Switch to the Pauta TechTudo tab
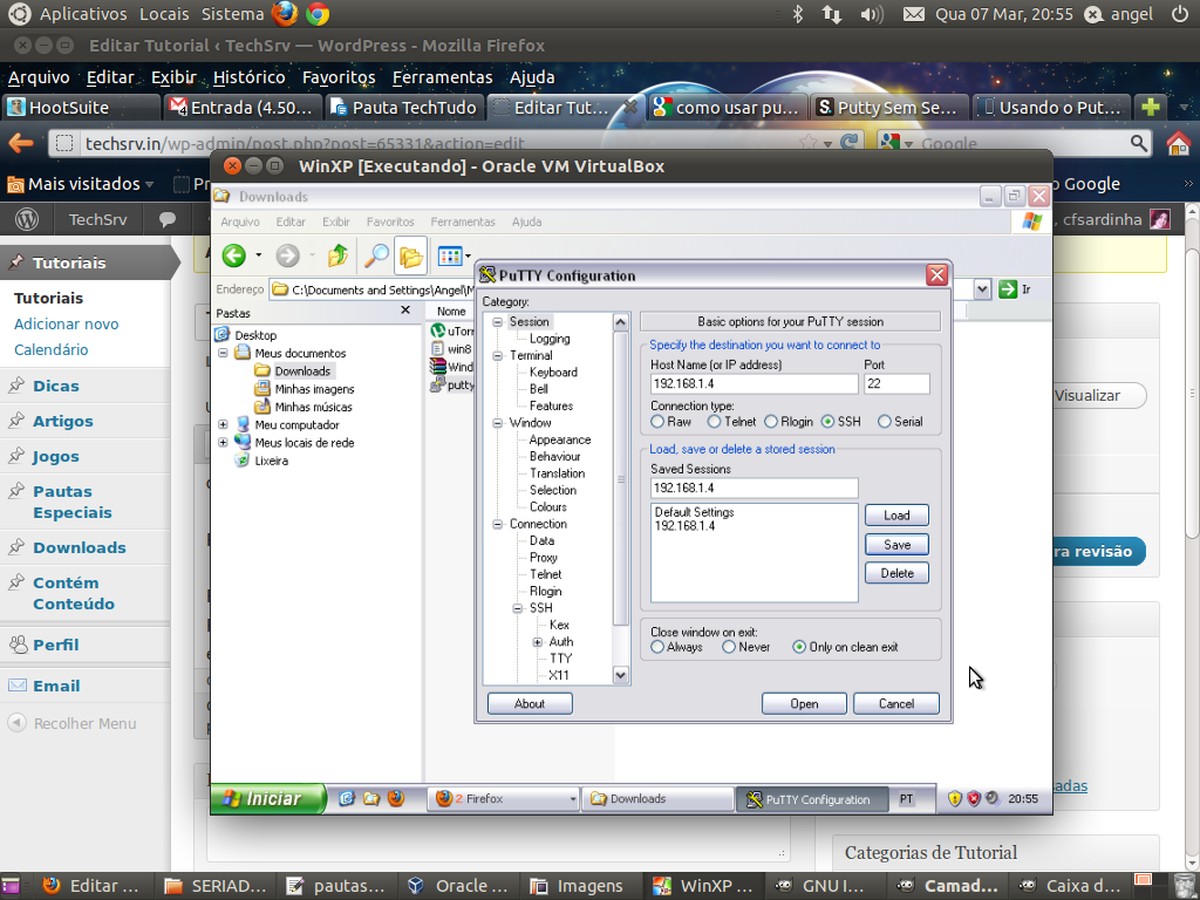This screenshot has width=1200, height=900. tap(404, 107)
